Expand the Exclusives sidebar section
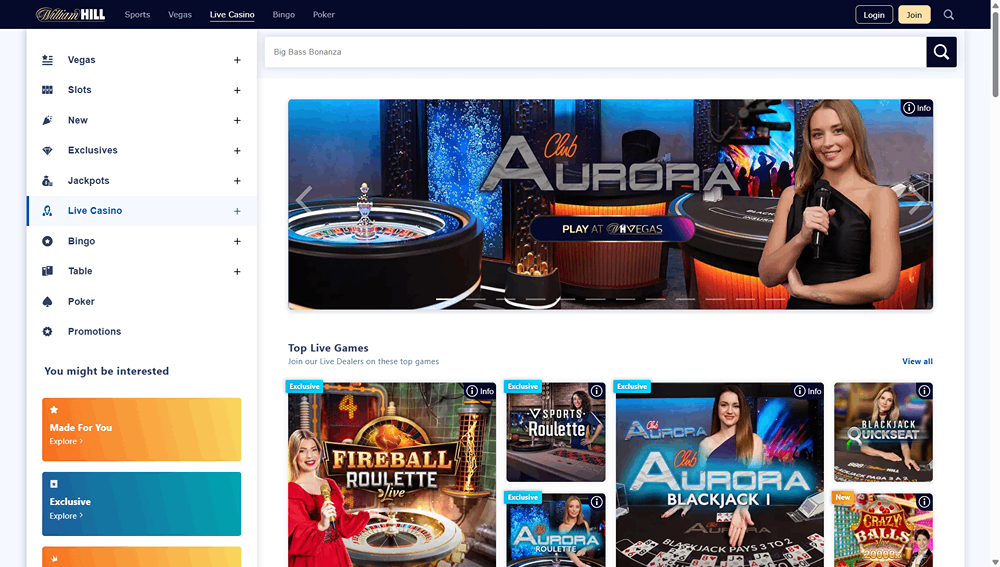This screenshot has width=1000, height=567. click(x=237, y=151)
